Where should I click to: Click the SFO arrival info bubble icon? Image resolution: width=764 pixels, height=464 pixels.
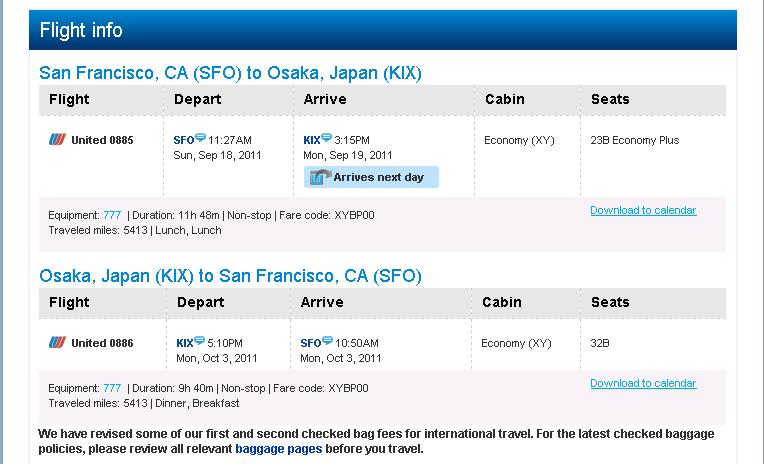tap(327, 340)
